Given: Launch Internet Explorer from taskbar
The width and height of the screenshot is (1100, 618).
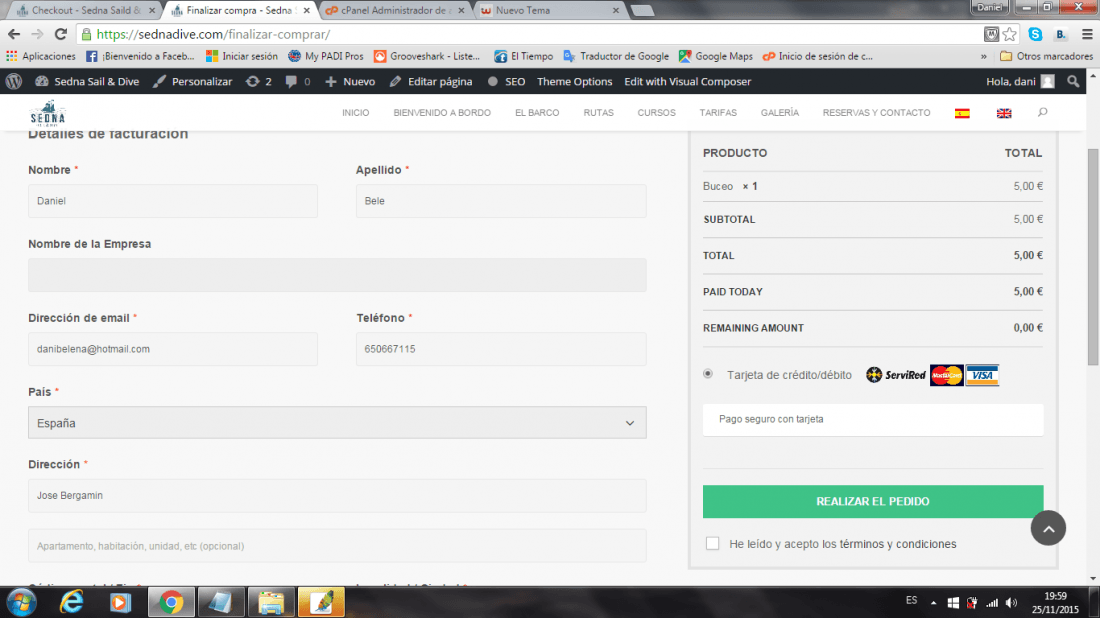Looking at the screenshot, I should coord(72,603).
